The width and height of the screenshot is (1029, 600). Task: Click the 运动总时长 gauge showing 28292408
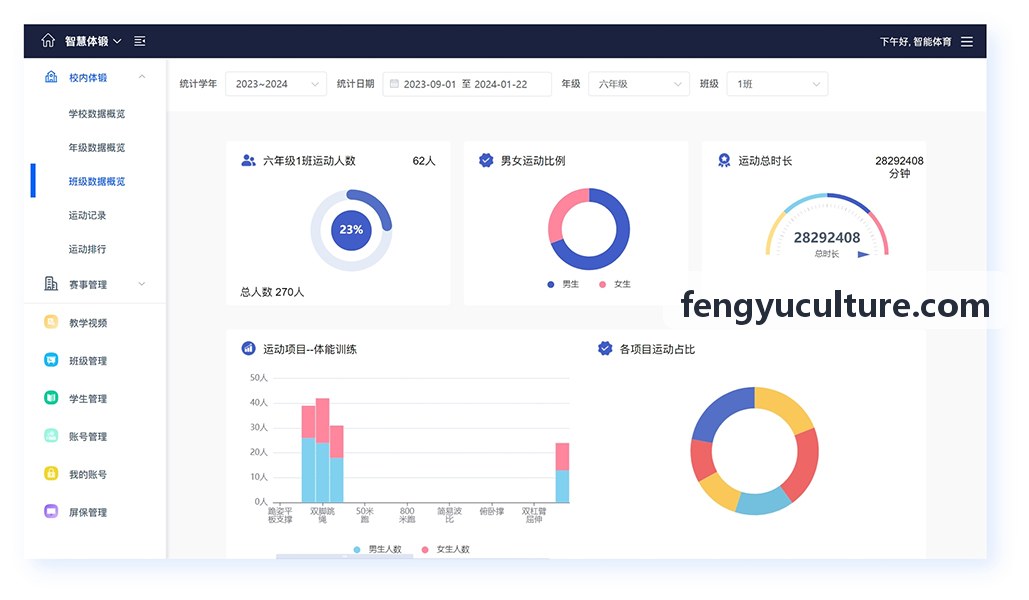tap(827, 226)
